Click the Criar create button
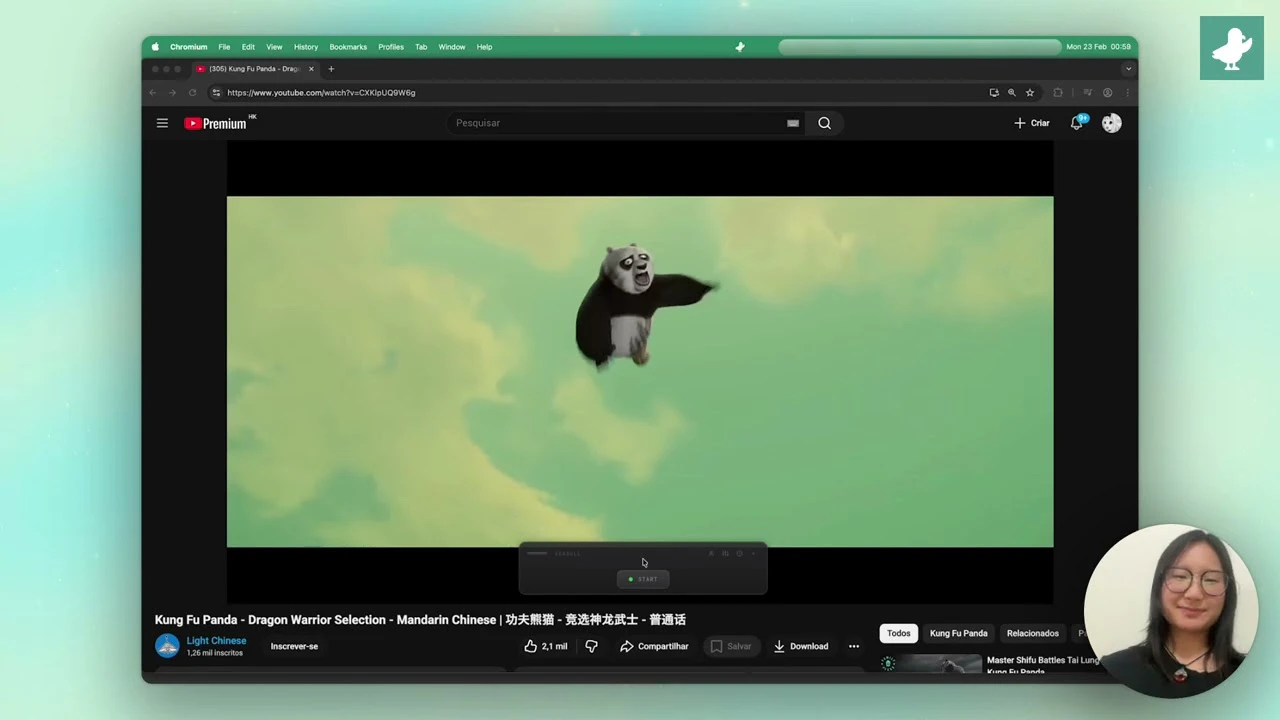Screen dimensions: 1280x720 click(1031, 123)
